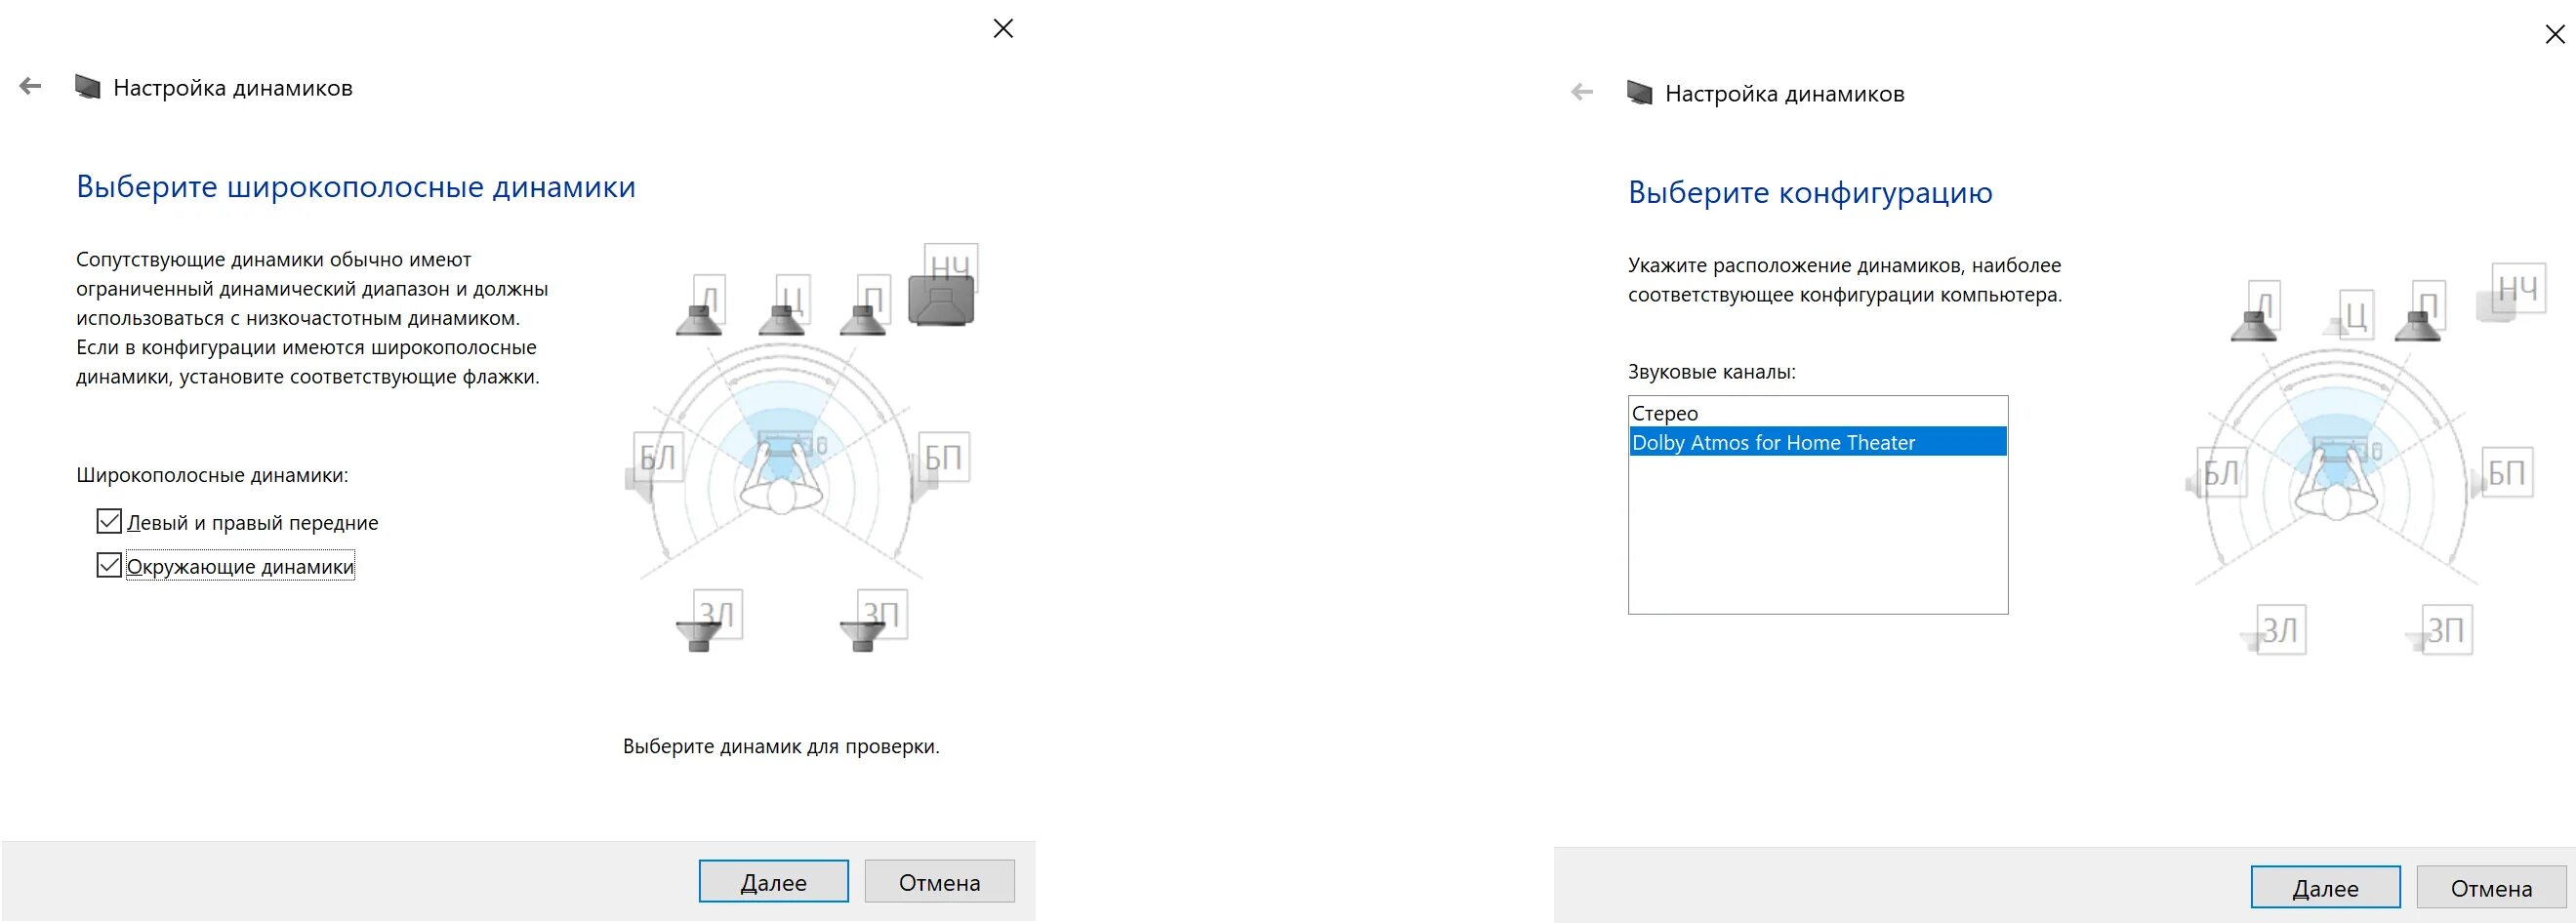Click the 'Звуковые каналы:' label
Screen dimensions: 2576x923
1712,372
